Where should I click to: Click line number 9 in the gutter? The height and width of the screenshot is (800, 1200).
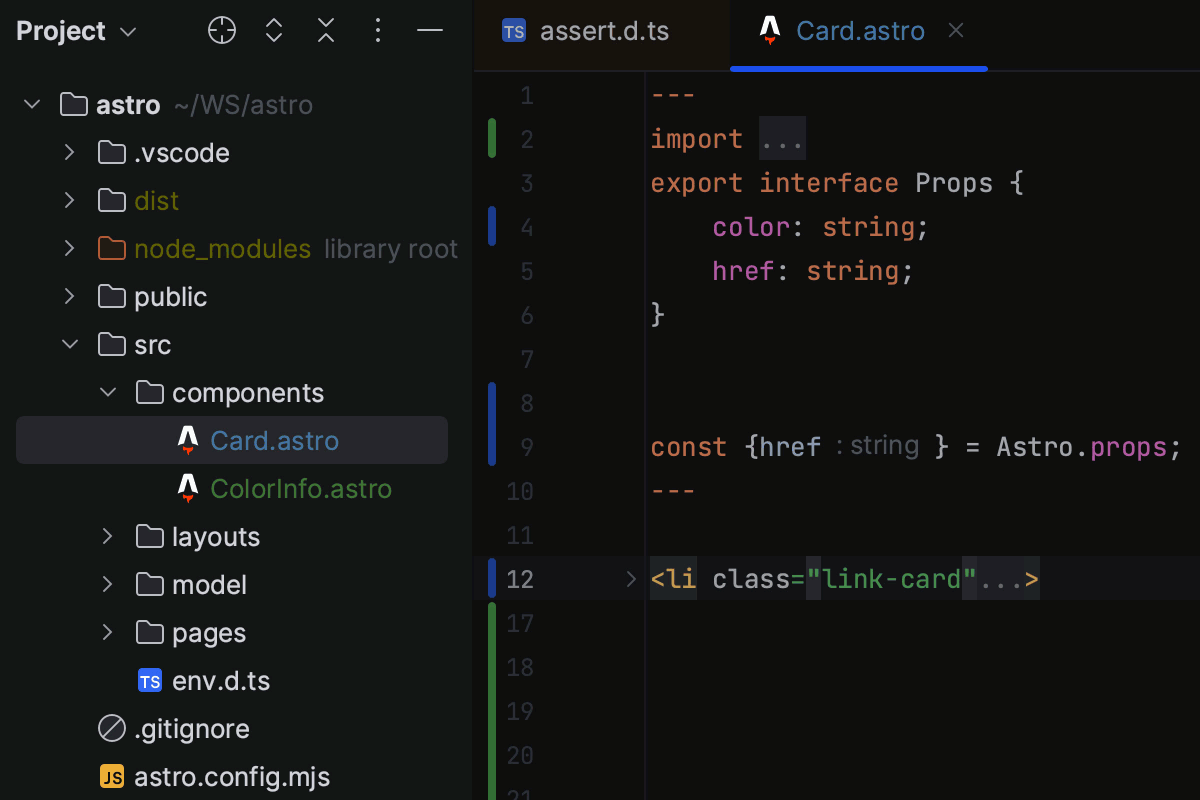527,446
